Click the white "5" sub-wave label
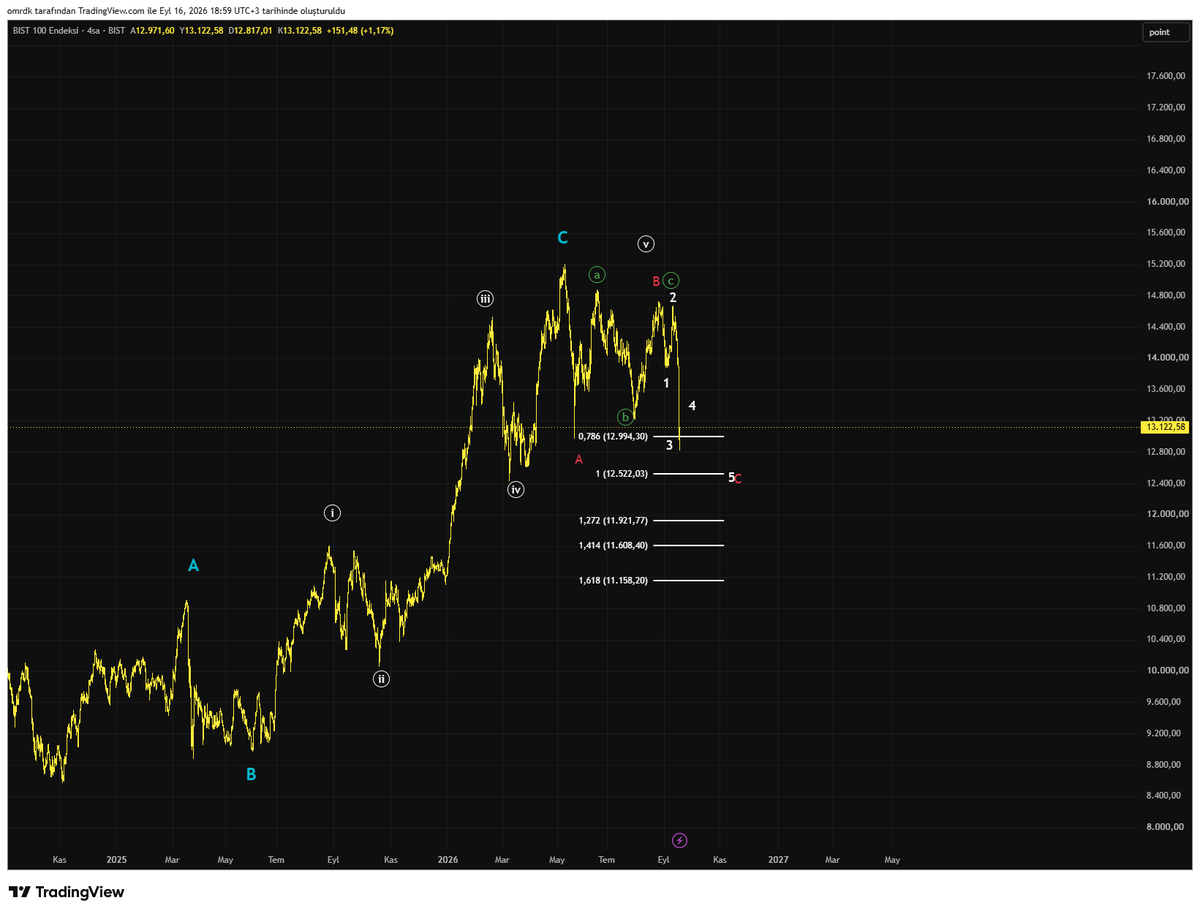The width and height of the screenshot is (1200, 914). [731, 477]
